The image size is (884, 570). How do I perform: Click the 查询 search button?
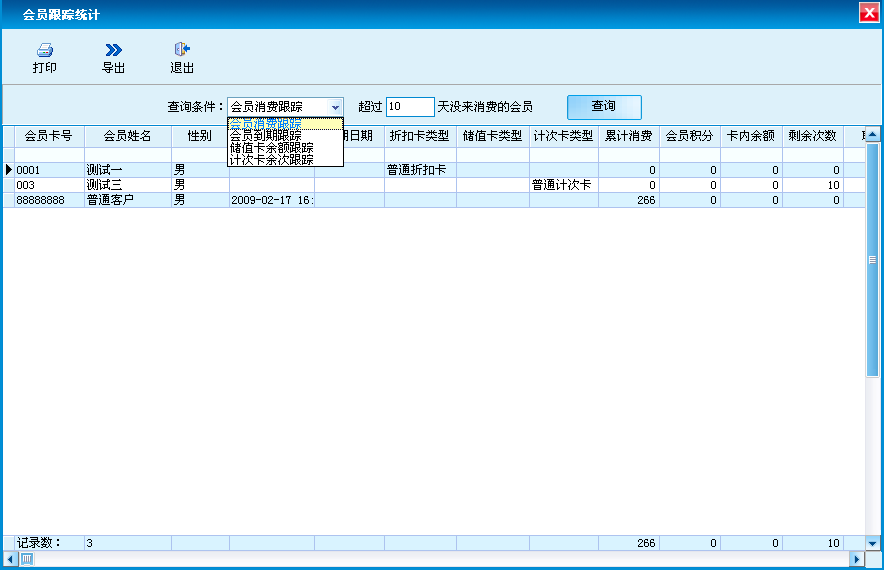pos(603,106)
